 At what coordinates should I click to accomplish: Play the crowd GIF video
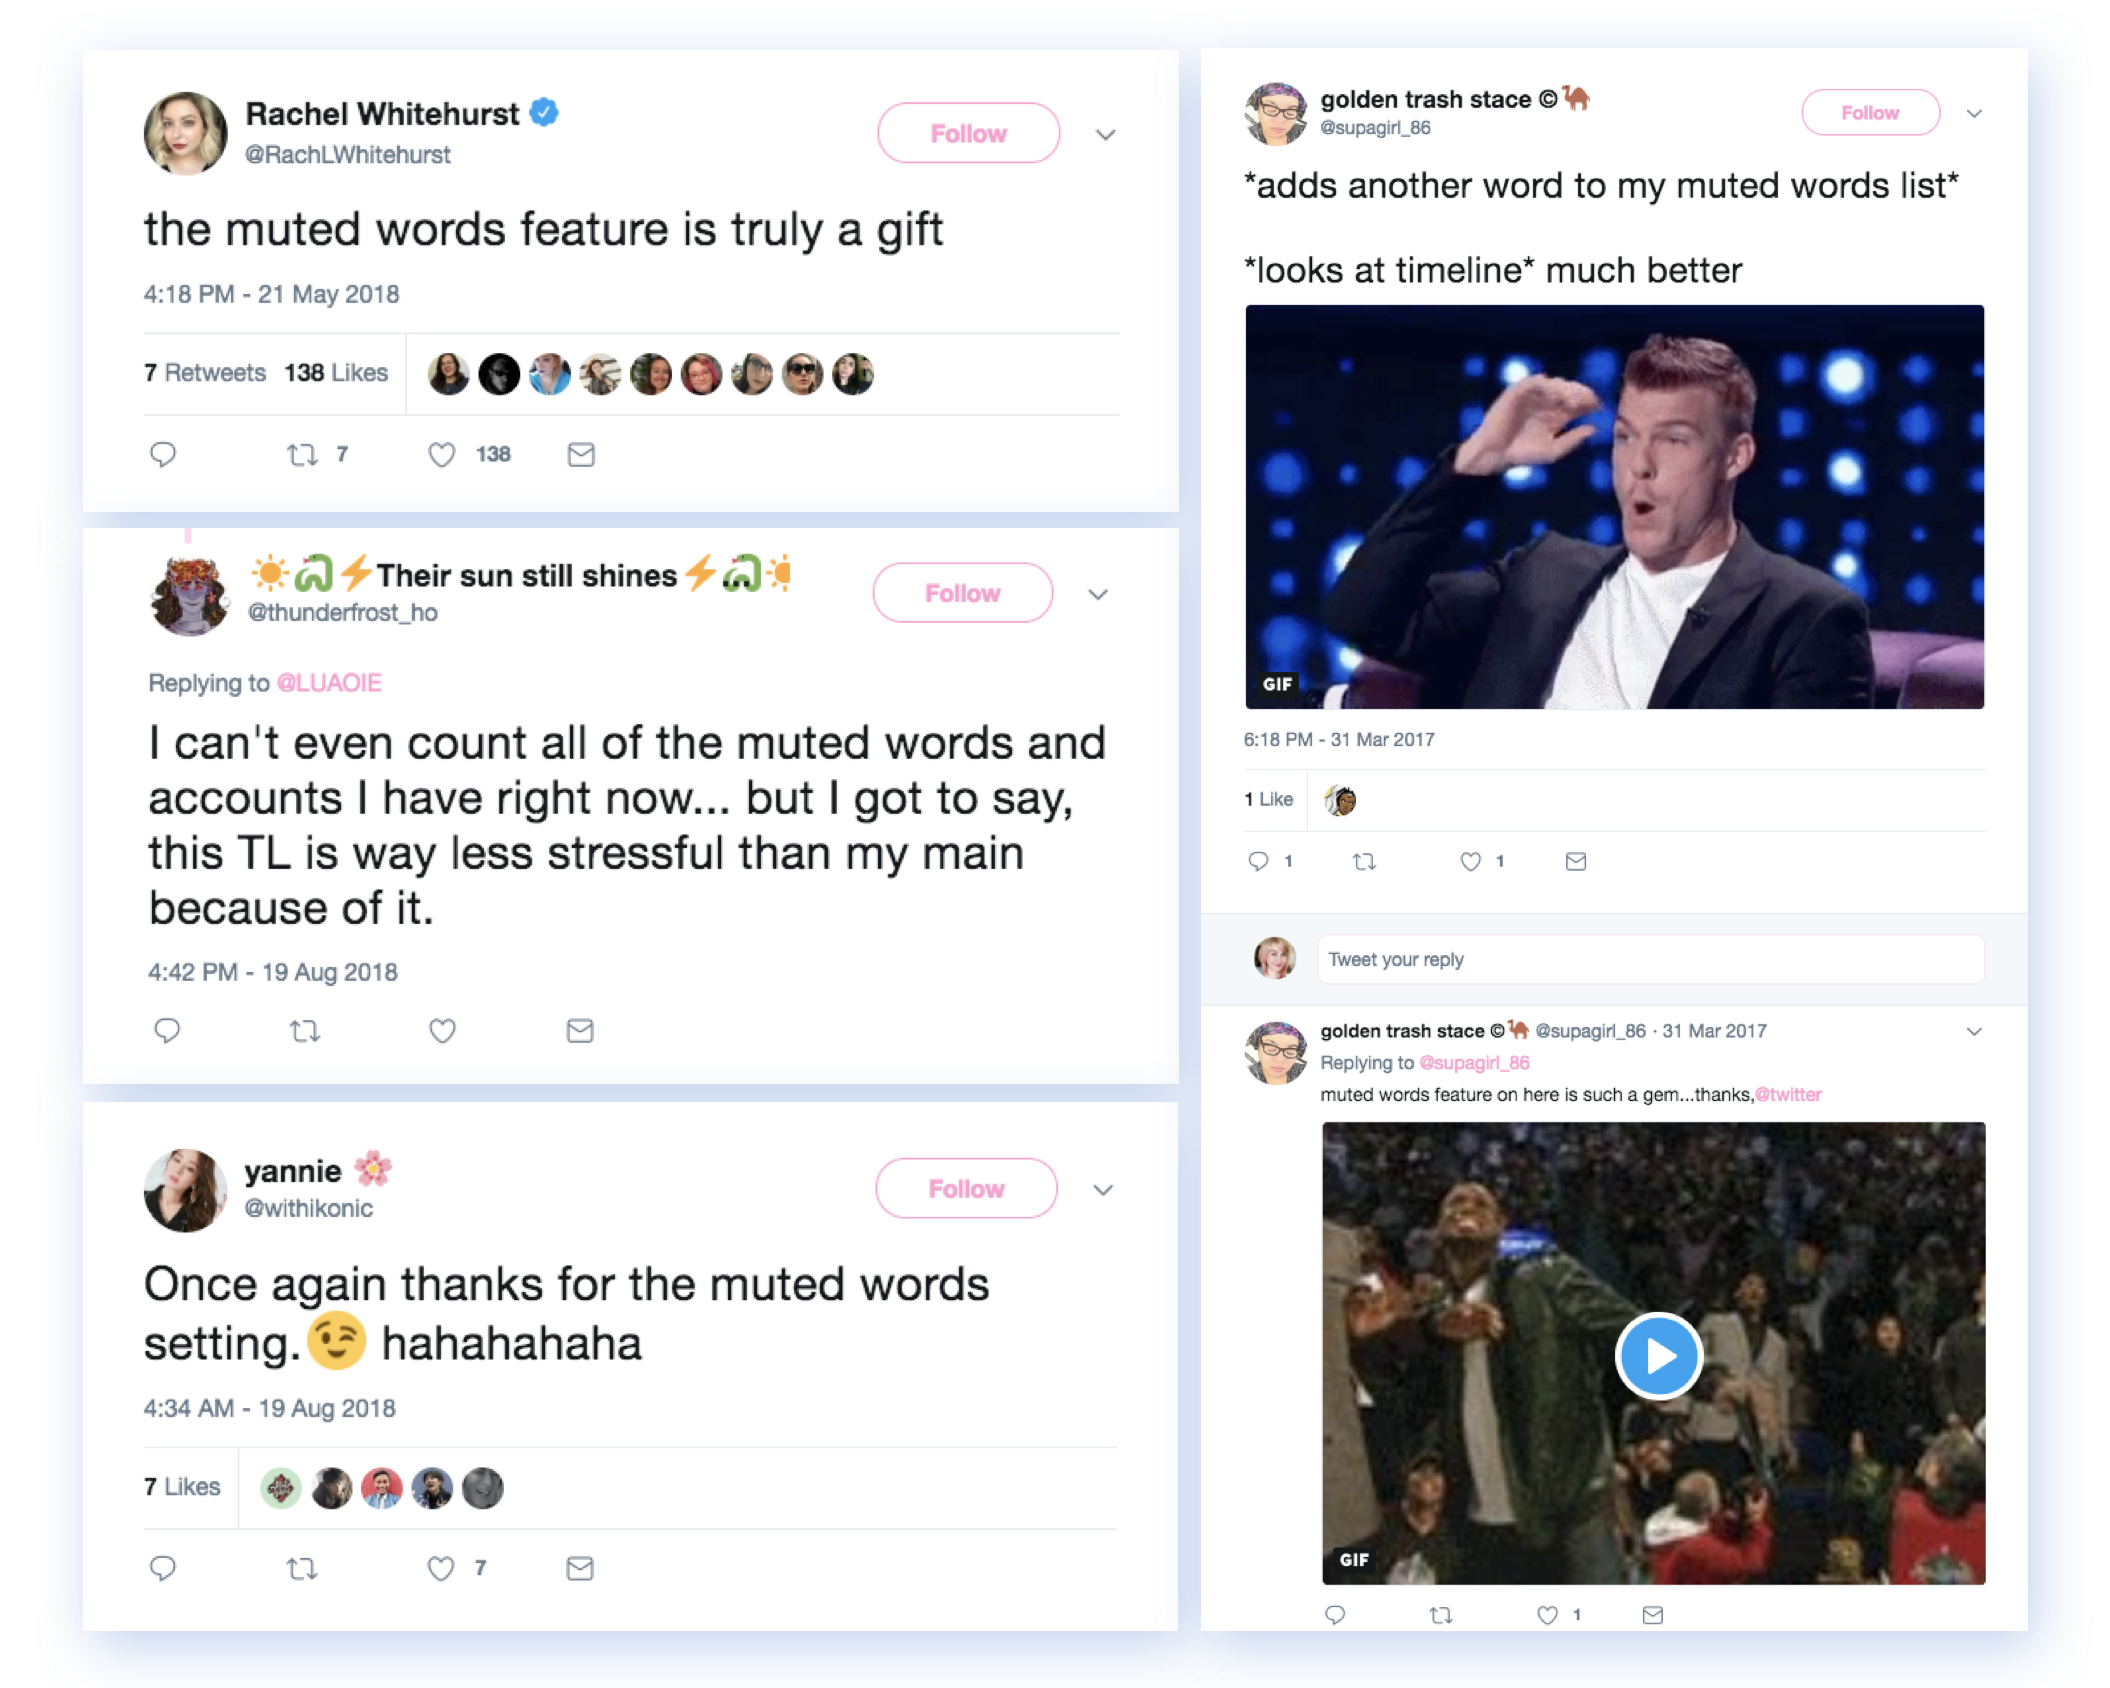pyautogui.click(x=1658, y=1356)
